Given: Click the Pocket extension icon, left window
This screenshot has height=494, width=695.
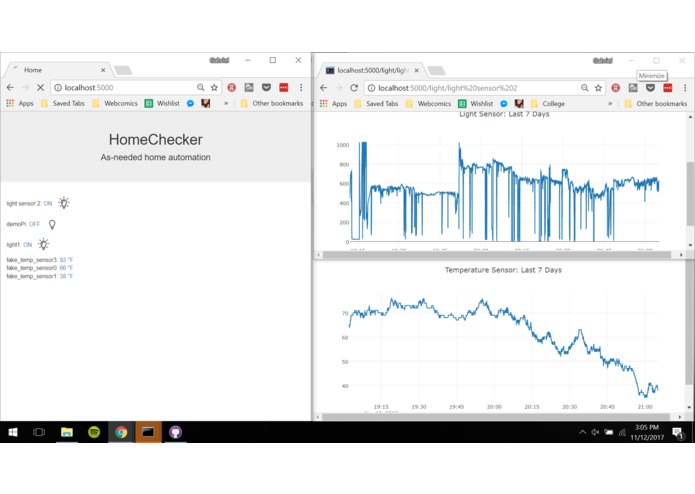Looking at the screenshot, I should point(266,88).
